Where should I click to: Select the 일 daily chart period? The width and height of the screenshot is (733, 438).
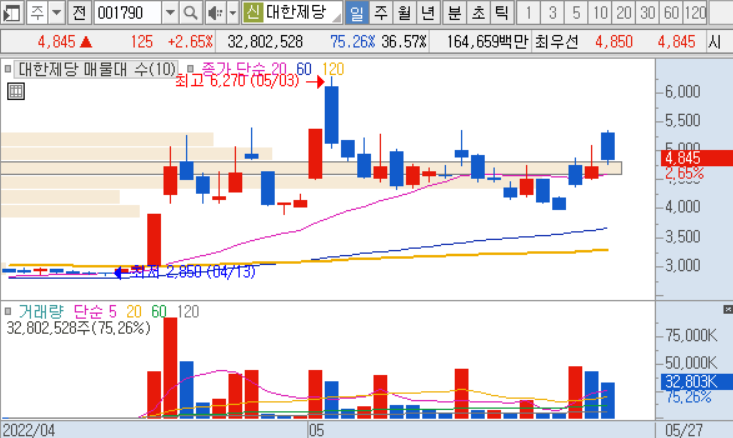(357, 13)
